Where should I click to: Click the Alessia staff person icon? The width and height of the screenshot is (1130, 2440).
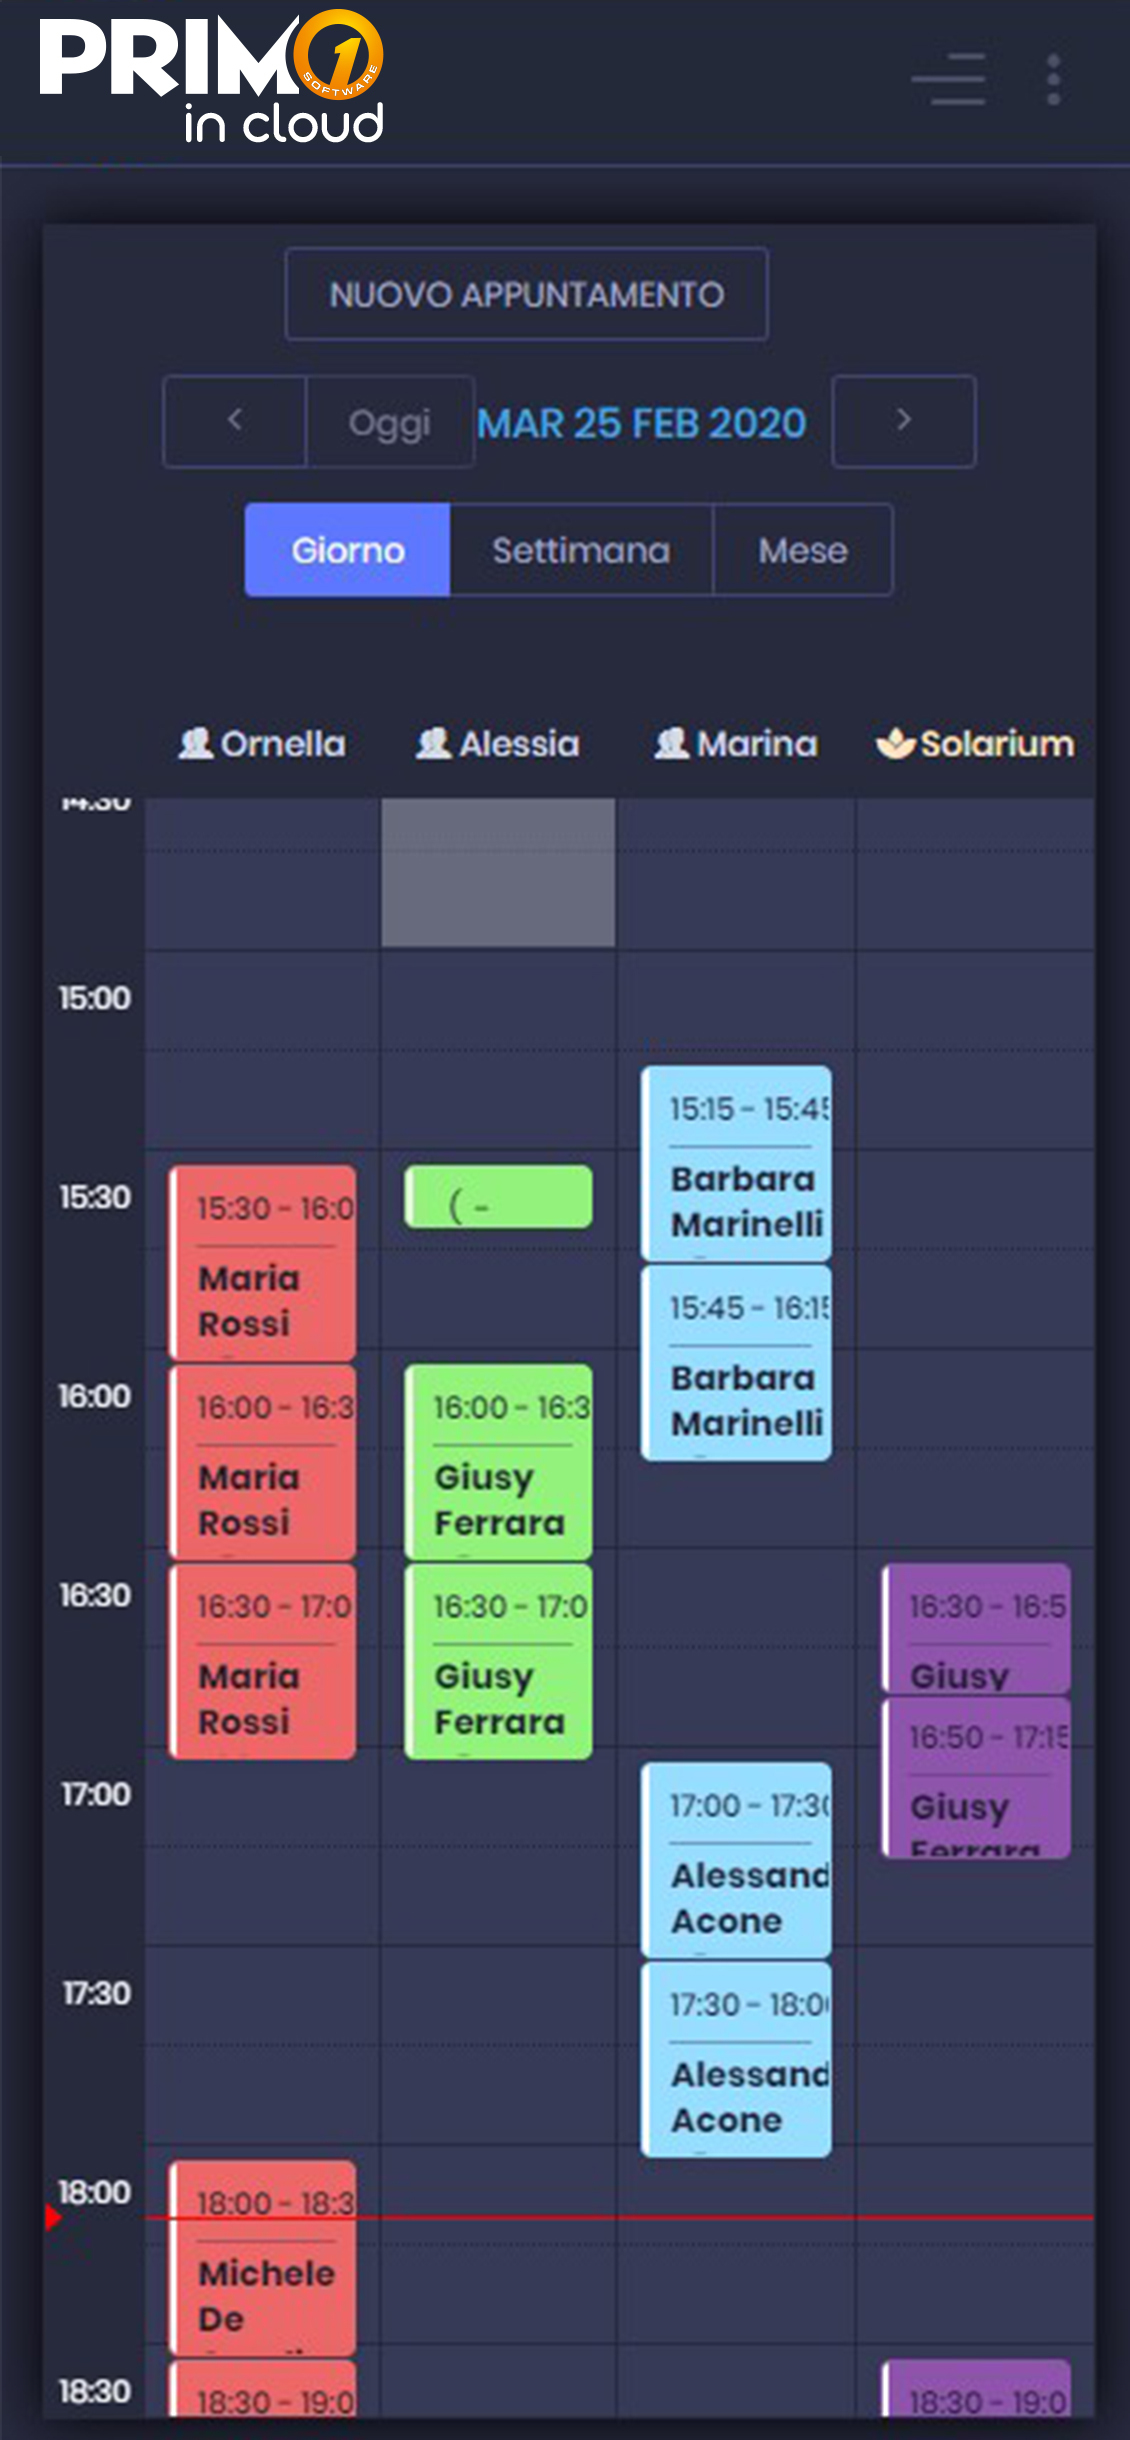pos(434,743)
